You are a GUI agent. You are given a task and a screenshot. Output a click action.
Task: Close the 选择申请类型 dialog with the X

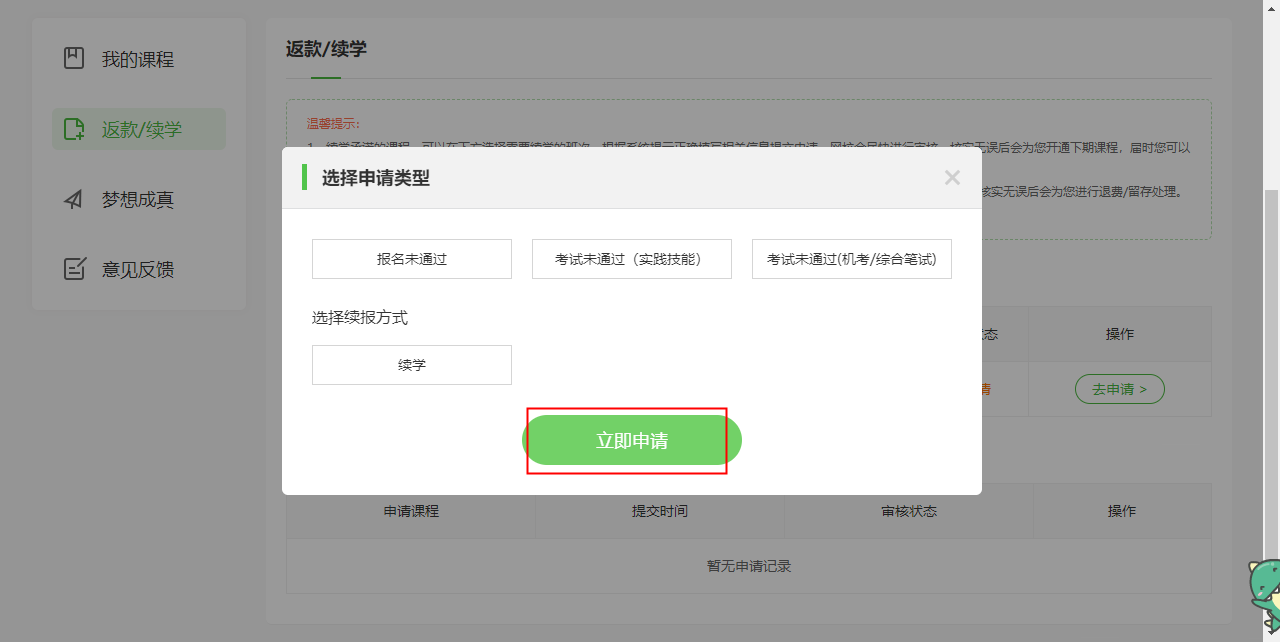(x=952, y=178)
